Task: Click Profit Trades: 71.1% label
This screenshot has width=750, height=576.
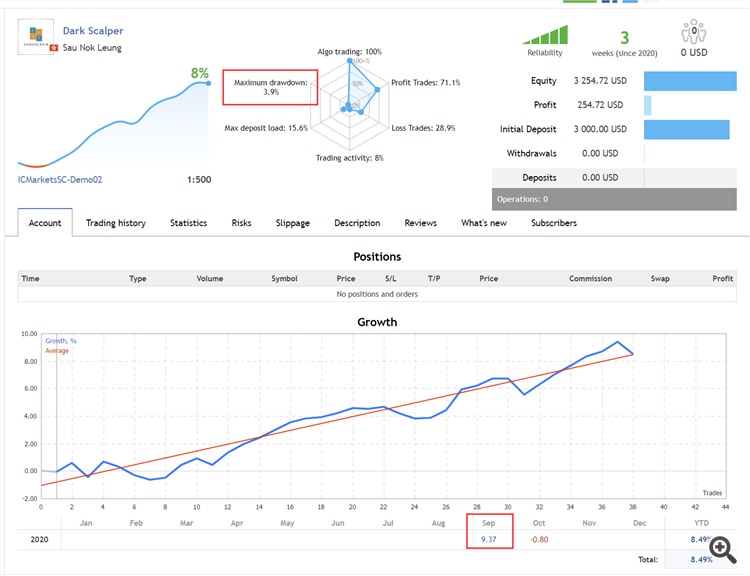Action: (x=426, y=83)
